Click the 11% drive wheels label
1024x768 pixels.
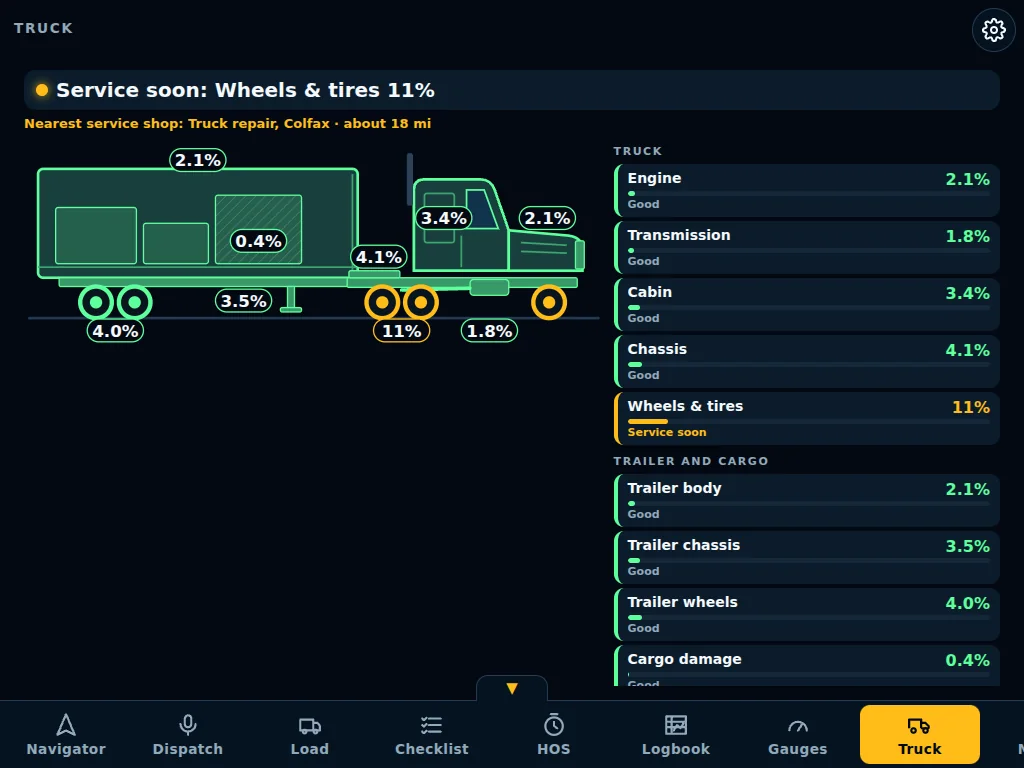pyautogui.click(x=401, y=331)
